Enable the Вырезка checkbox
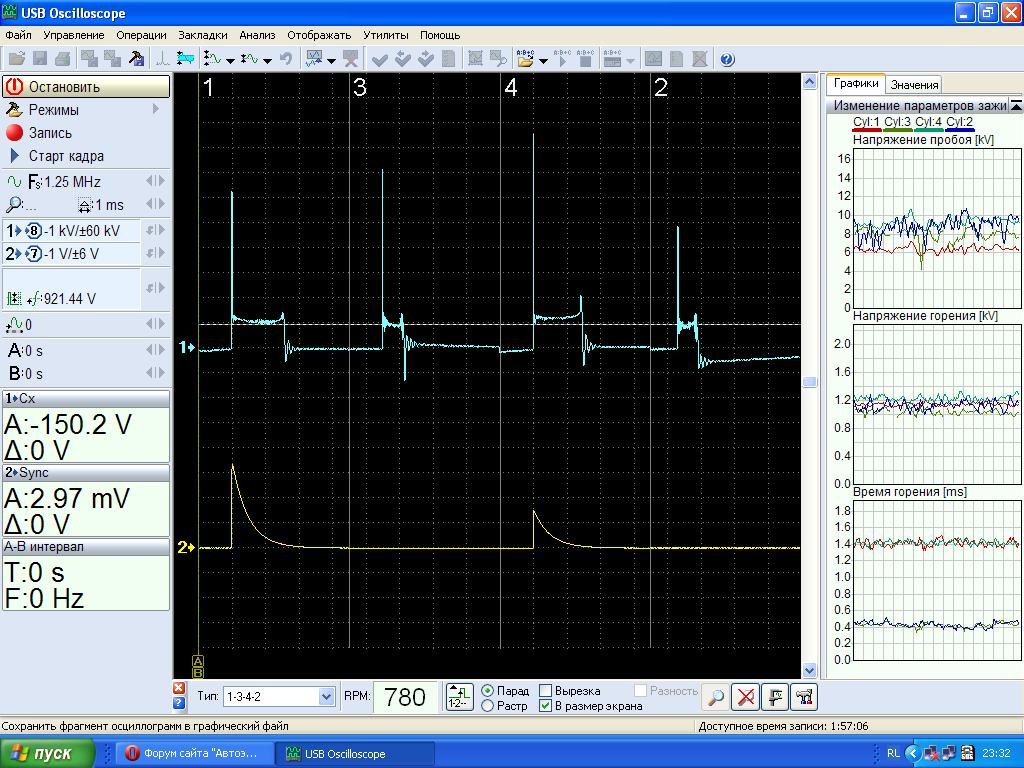 tap(546, 691)
